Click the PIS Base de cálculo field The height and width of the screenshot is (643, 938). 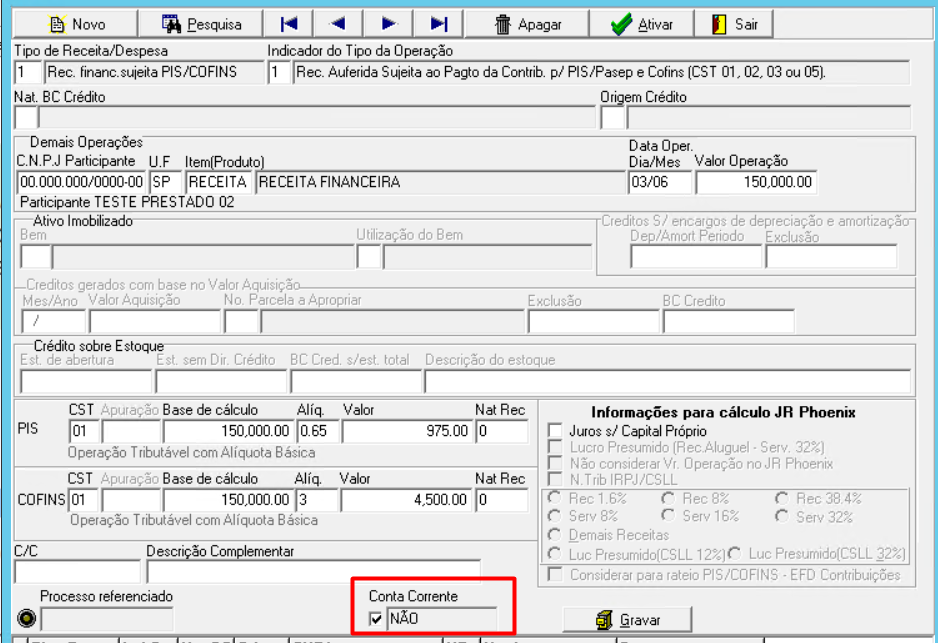tap(228, 431)
